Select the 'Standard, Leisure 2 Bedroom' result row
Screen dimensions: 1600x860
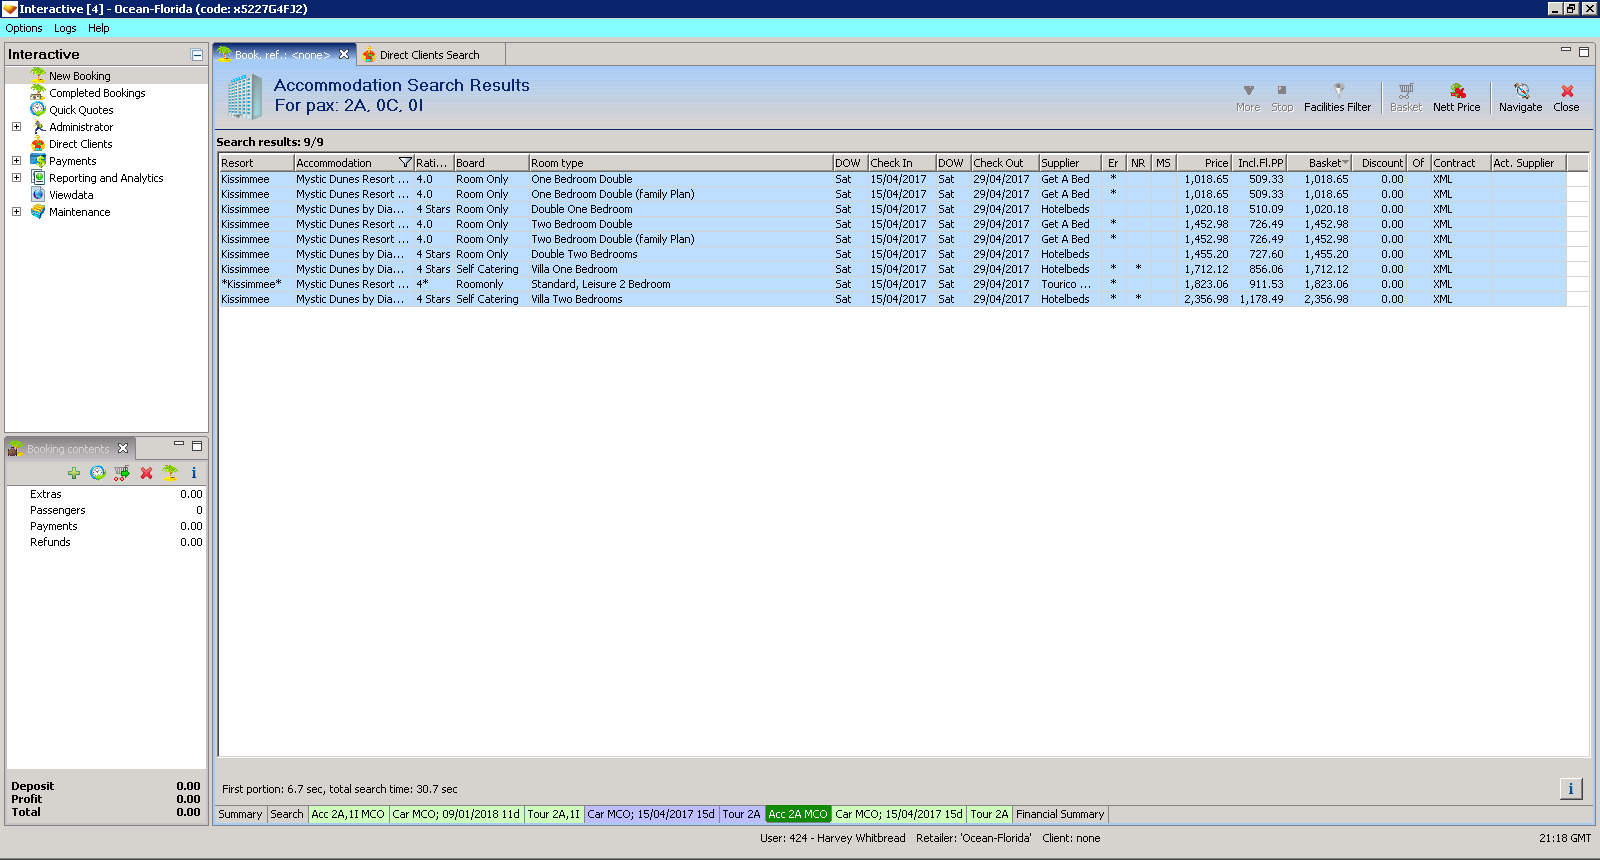[892, 284]
